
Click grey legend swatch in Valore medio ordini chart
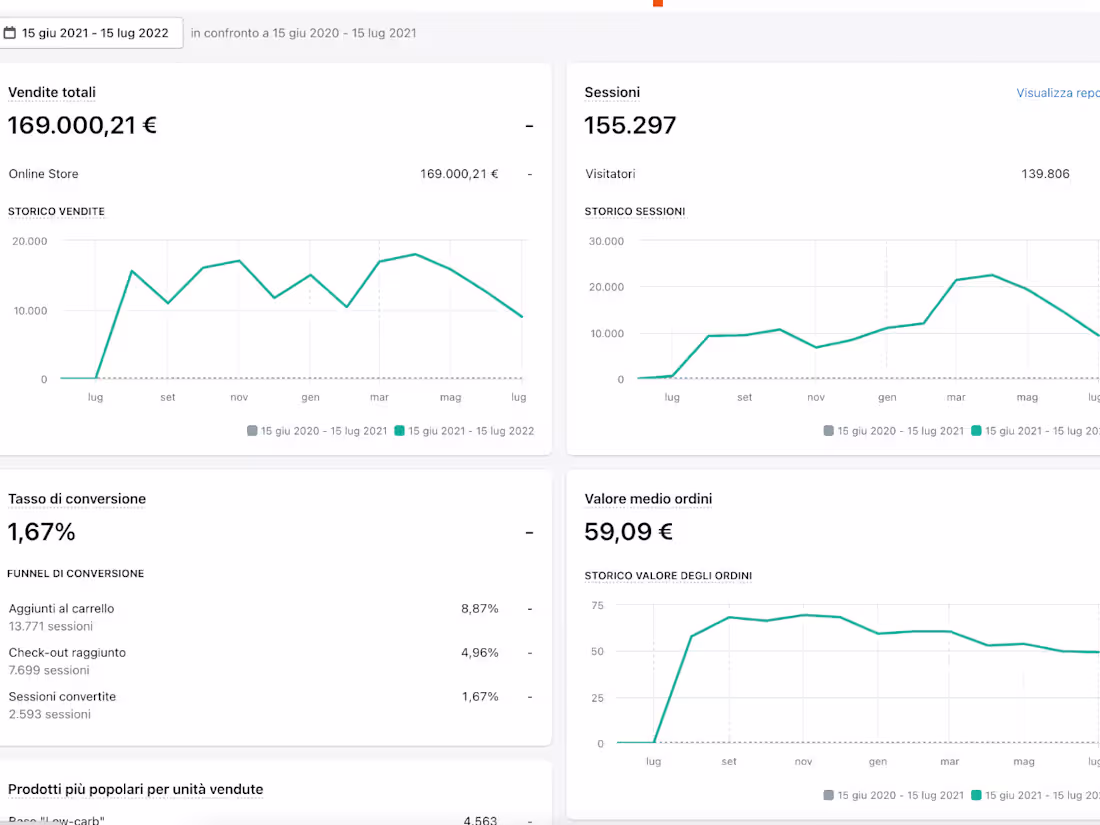(x=829, y=795)
